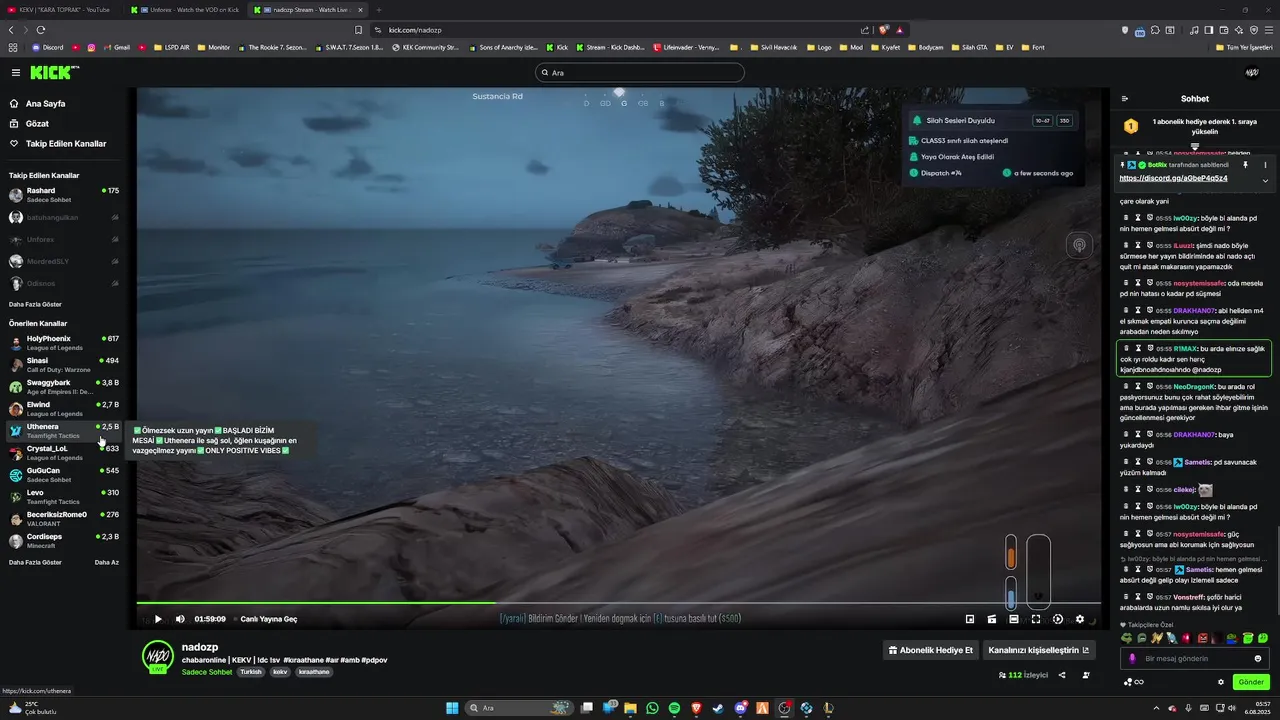Open WhatsApp from the taskbar
This screenshot has height=720, width=1280.
click(x=652, y=708)
